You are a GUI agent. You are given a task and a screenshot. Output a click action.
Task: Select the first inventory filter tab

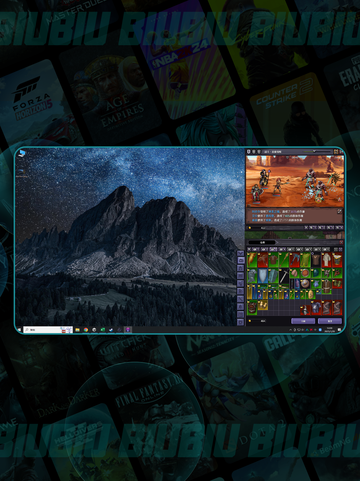256,249
